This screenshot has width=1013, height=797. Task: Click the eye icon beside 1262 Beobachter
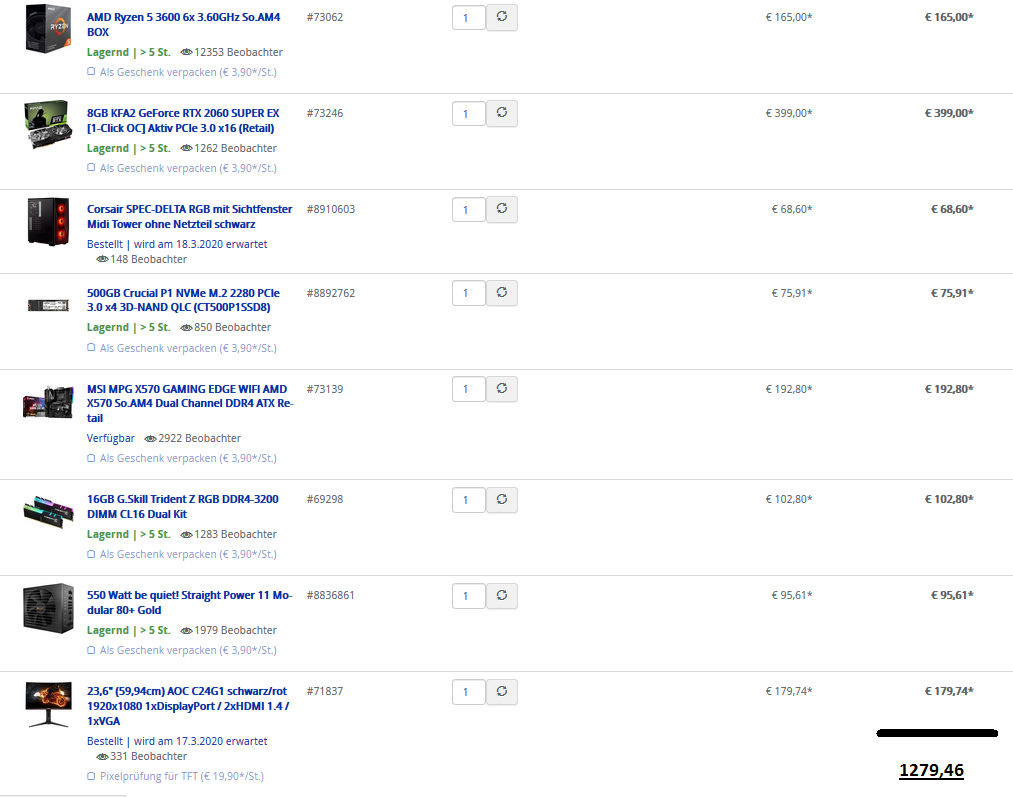pos(186,149)
